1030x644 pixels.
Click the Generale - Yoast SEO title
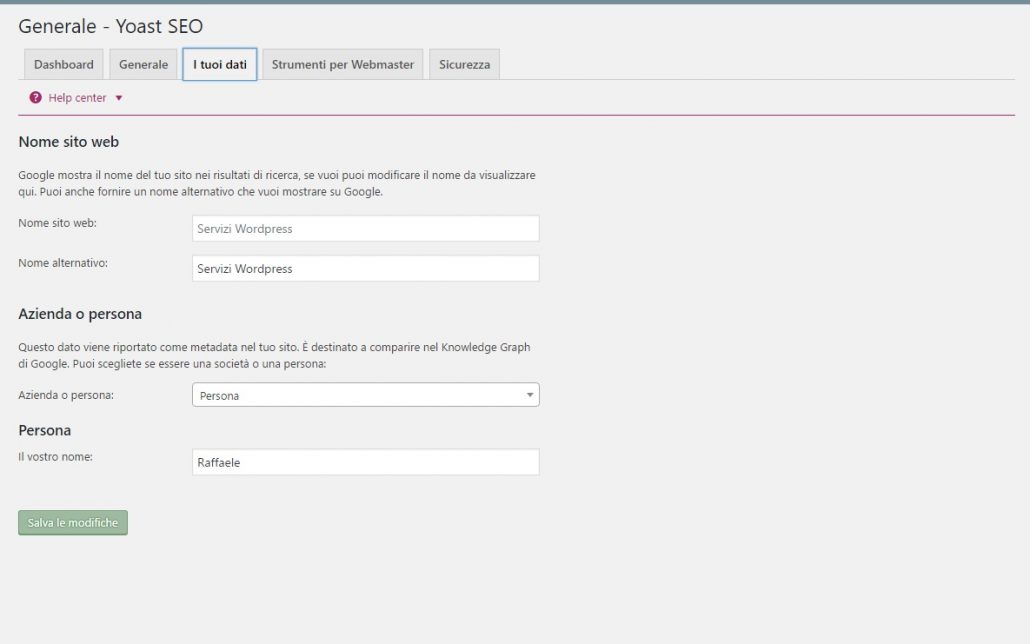point(110,26)
